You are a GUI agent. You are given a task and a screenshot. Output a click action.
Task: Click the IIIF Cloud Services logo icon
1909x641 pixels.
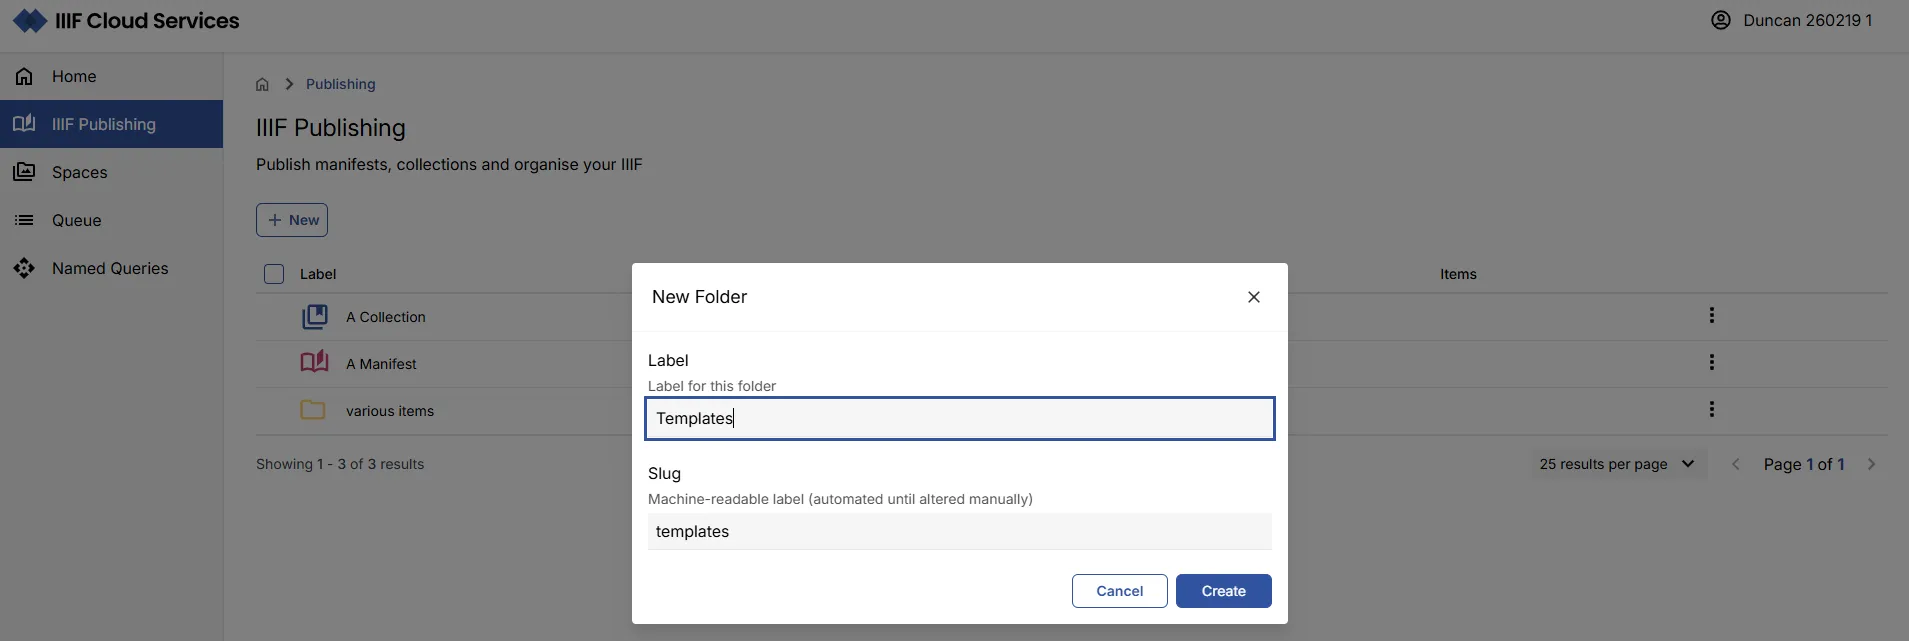pyautogui.click(x=30, y=20)
